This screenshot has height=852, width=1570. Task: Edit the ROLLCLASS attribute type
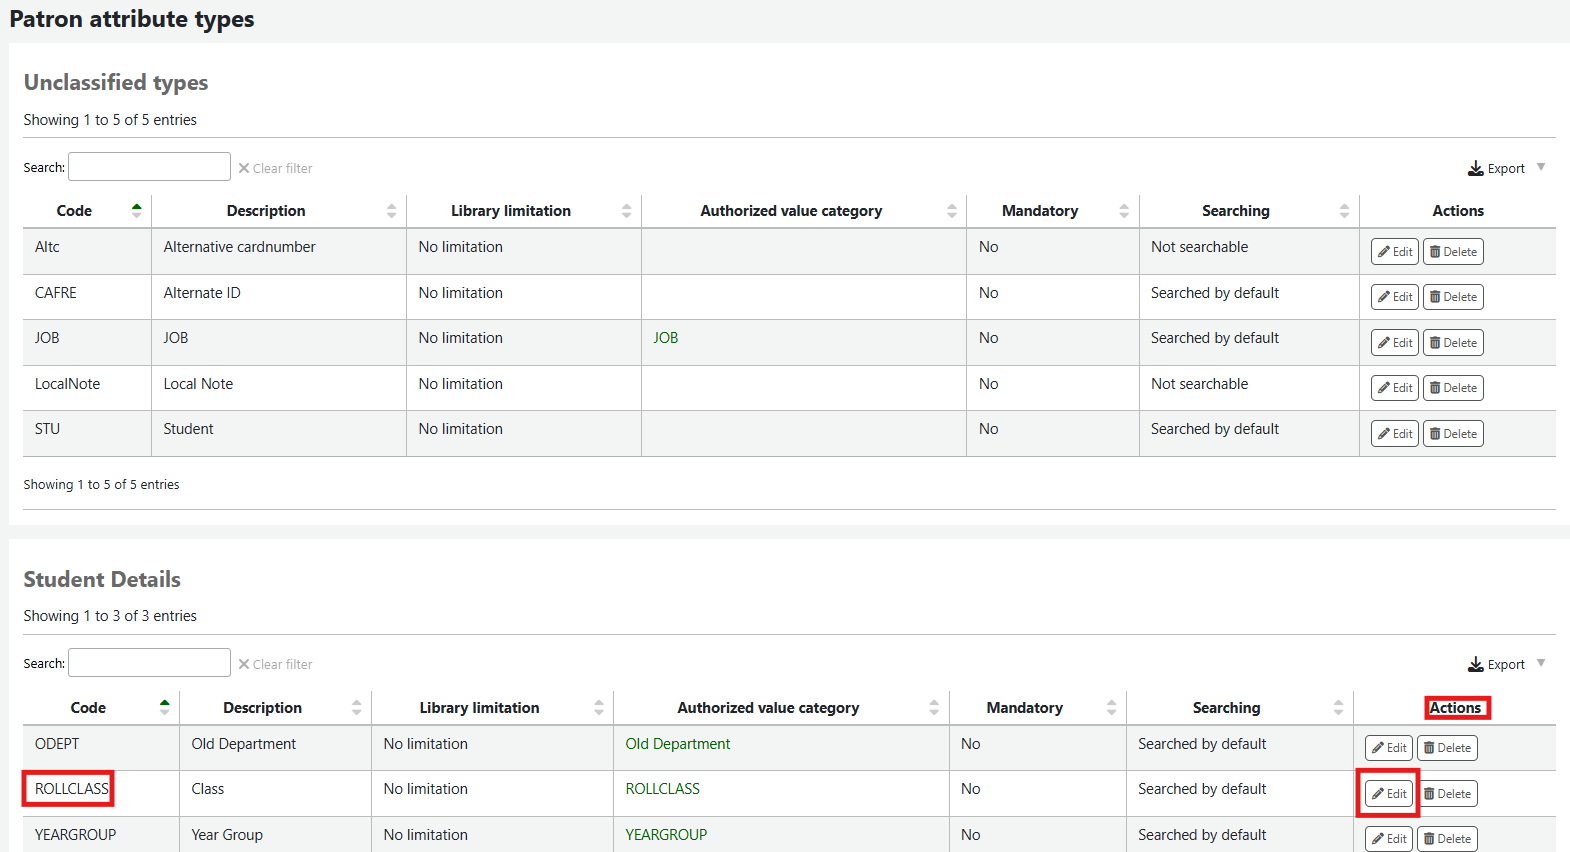coord(1388,794)
